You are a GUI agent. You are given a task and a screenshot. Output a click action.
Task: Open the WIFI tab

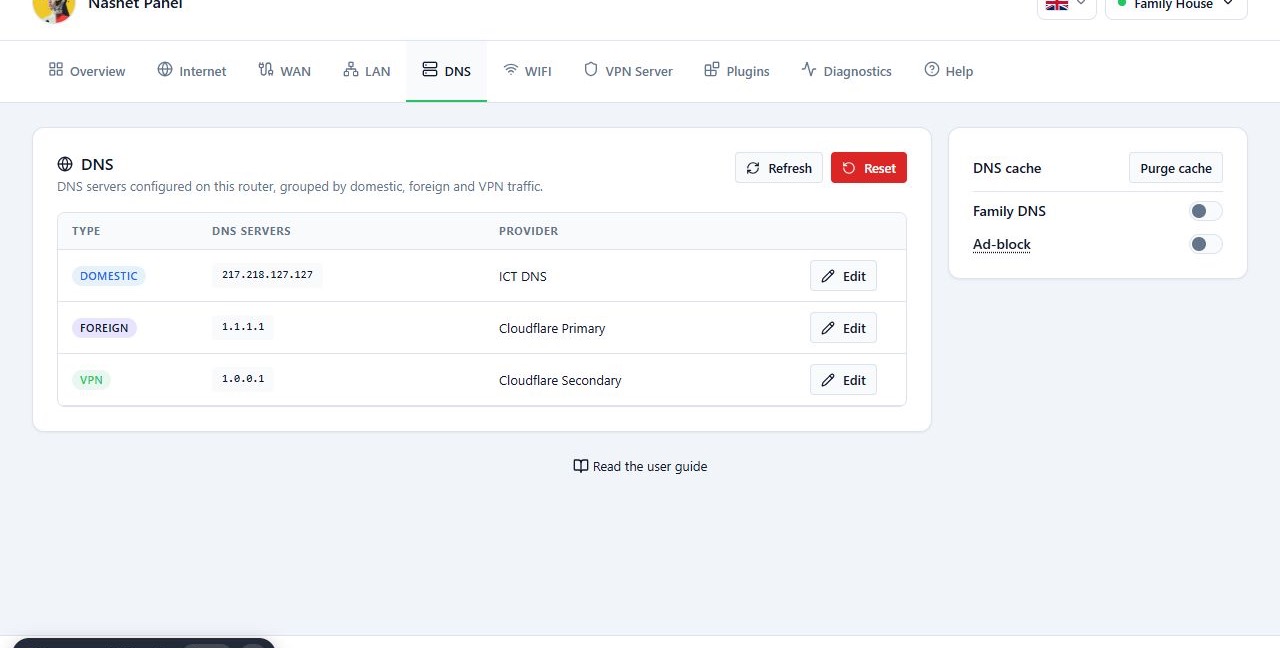[x=527, y=71]
